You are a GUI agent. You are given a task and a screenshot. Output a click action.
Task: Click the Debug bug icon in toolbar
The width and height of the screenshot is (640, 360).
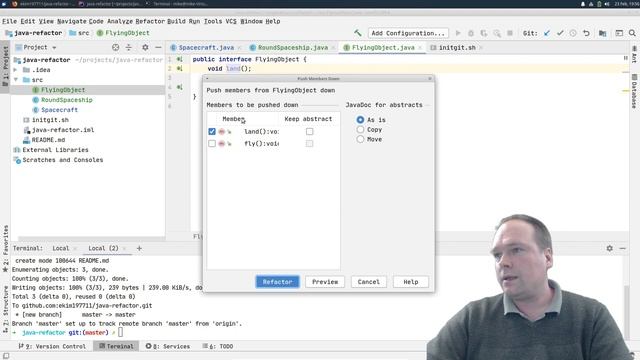(471, 33)
